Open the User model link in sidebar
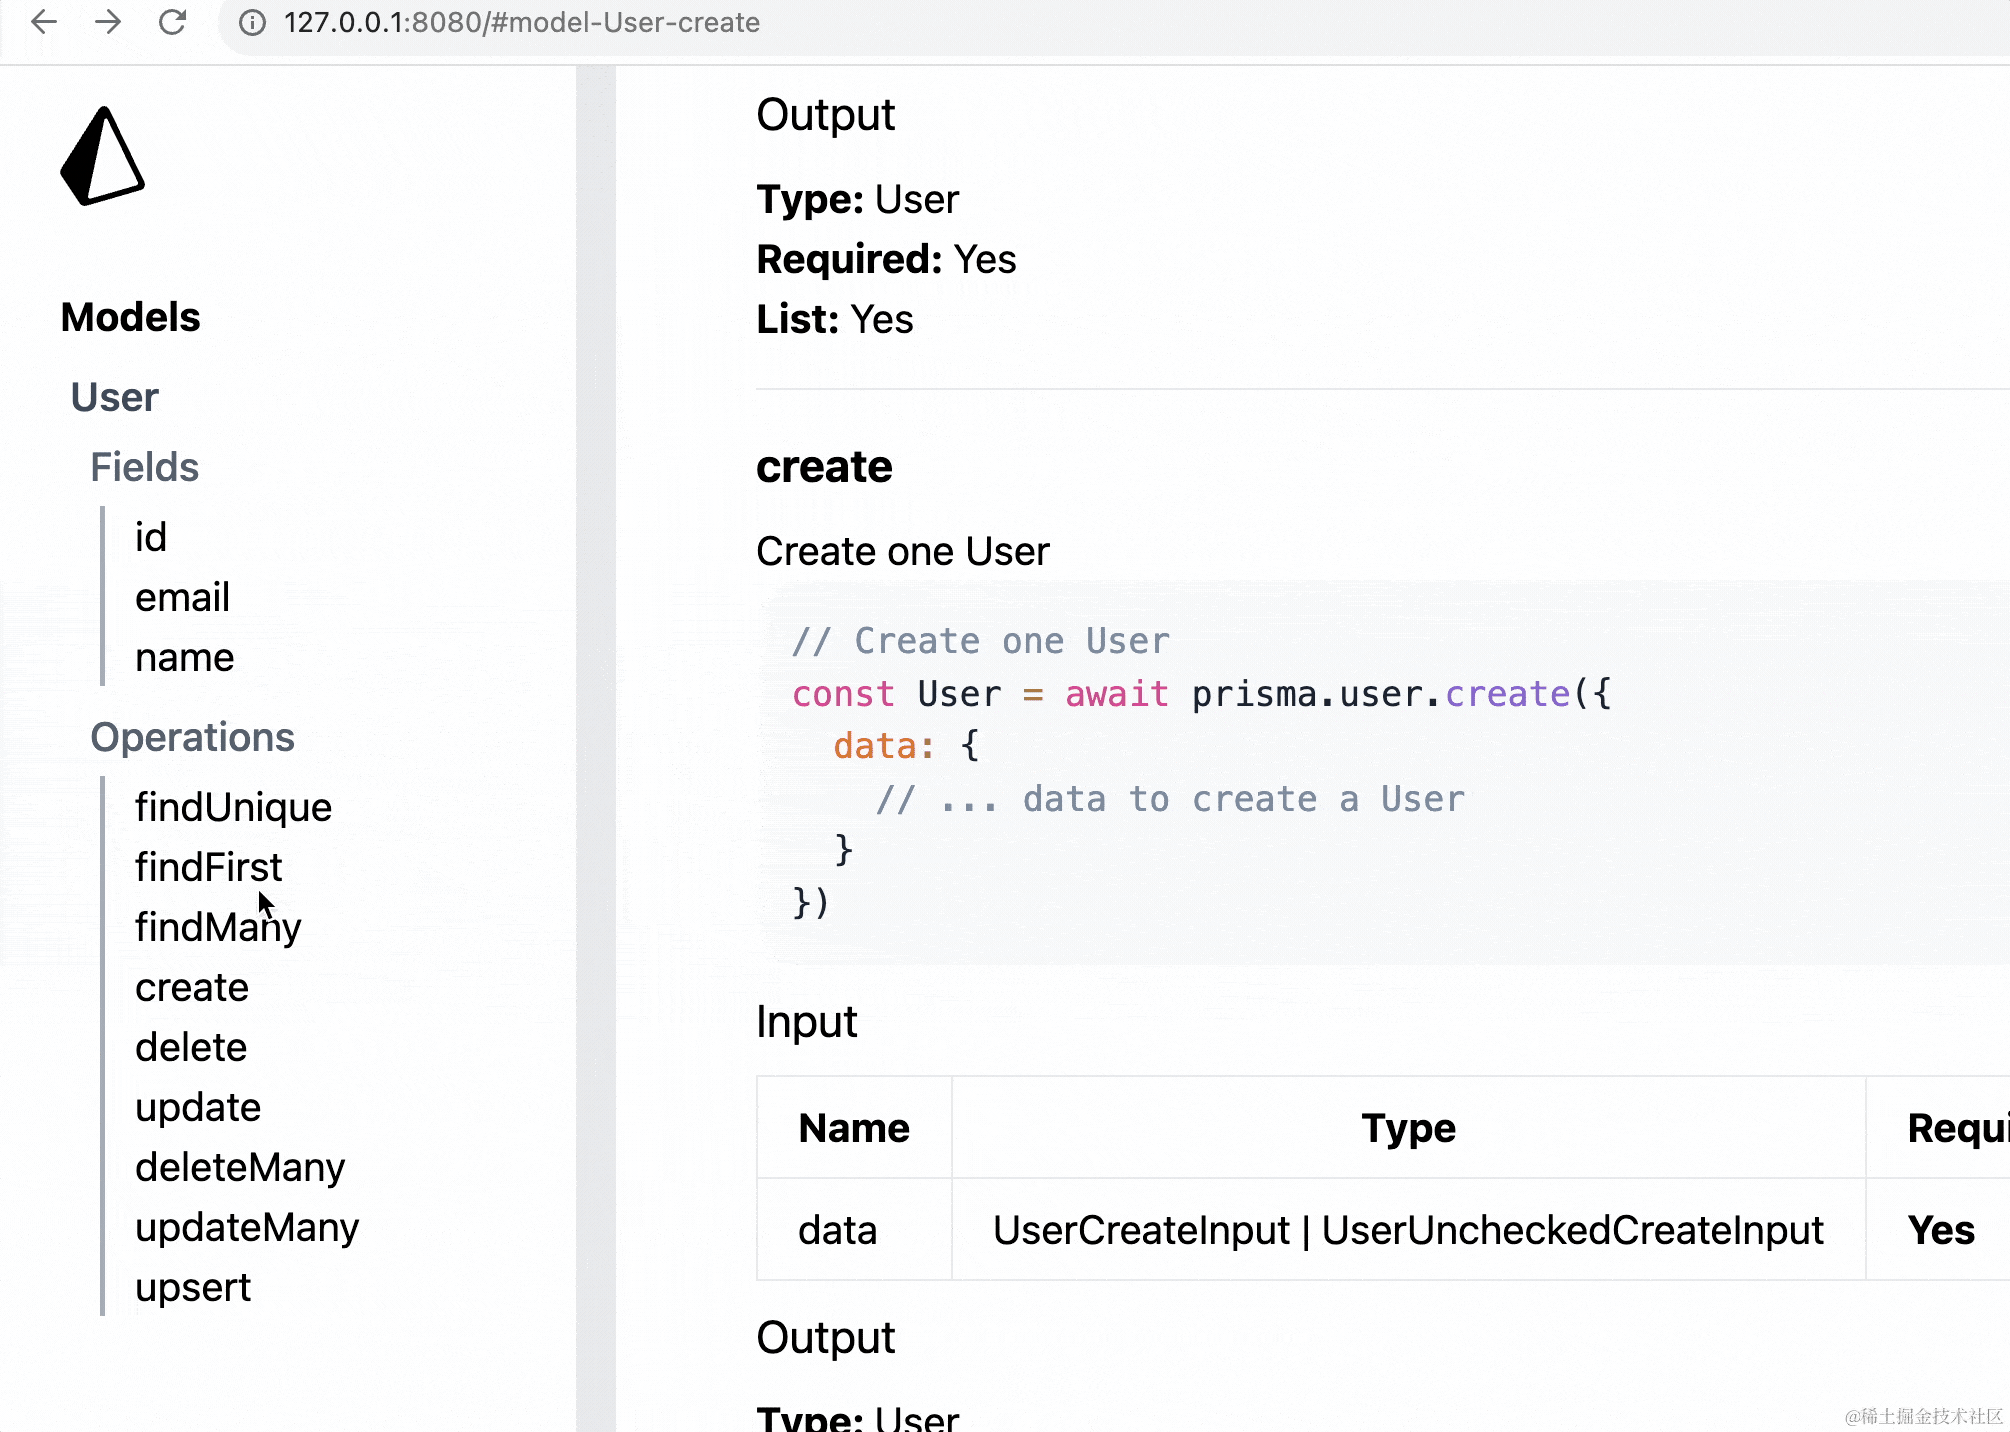 click(114, 397)
